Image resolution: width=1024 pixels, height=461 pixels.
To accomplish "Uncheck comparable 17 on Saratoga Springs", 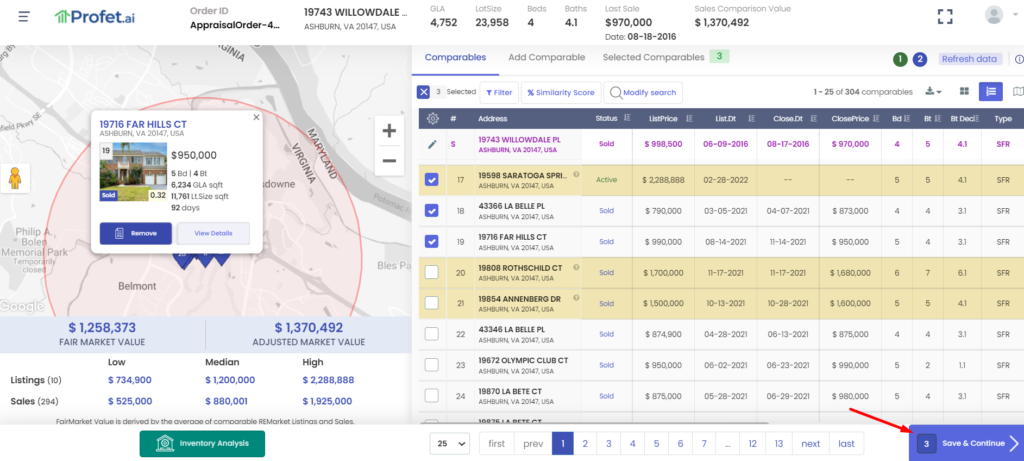I will [x=432, y=180].
